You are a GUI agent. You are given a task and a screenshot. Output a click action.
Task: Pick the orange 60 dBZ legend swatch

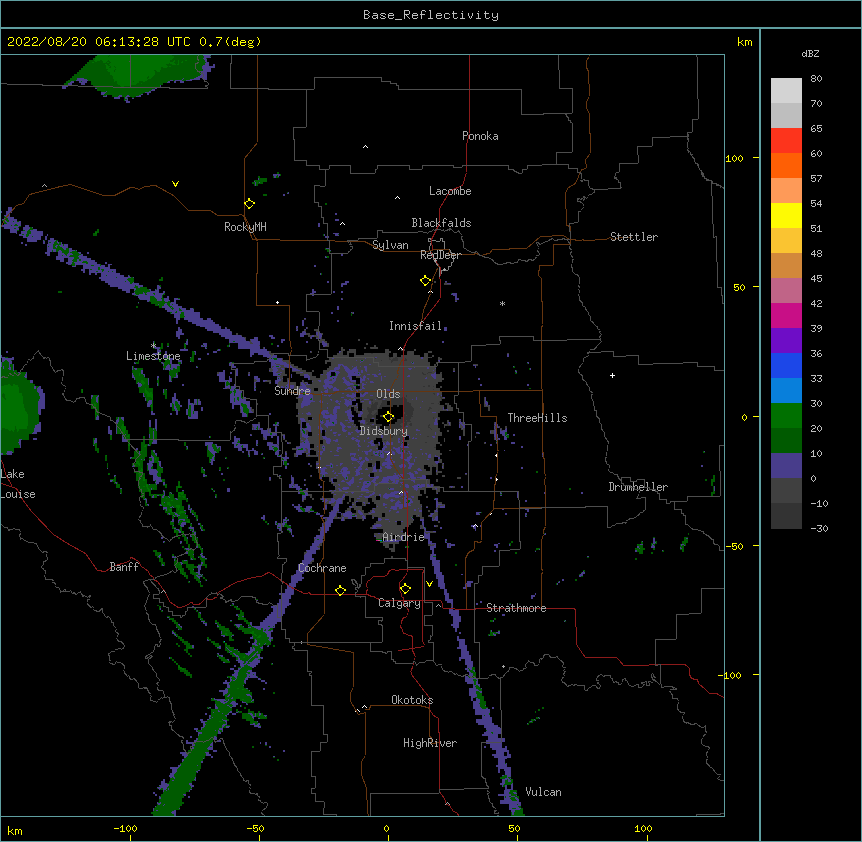pyautogui.click(x=786, y=165)
